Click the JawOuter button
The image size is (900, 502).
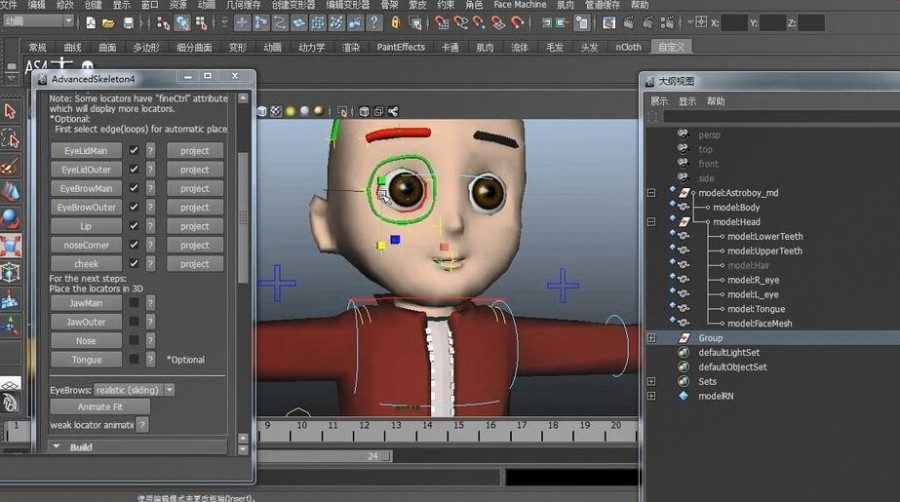[x=86, y=322]
